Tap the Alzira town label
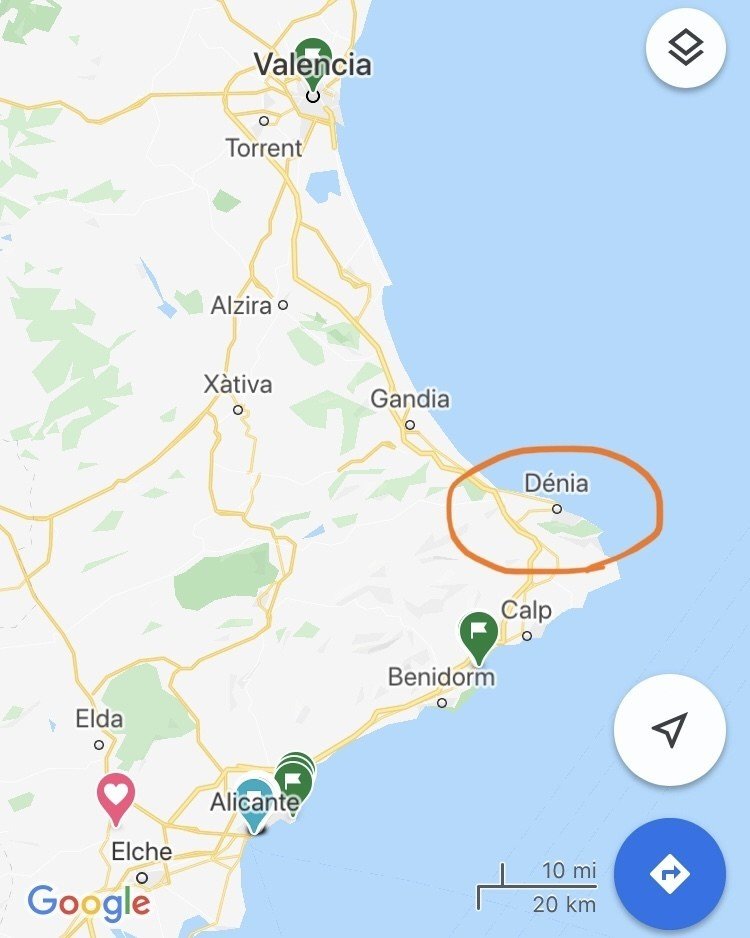The height and width of the screenshot is (938, 750). (x=241, y=306)
